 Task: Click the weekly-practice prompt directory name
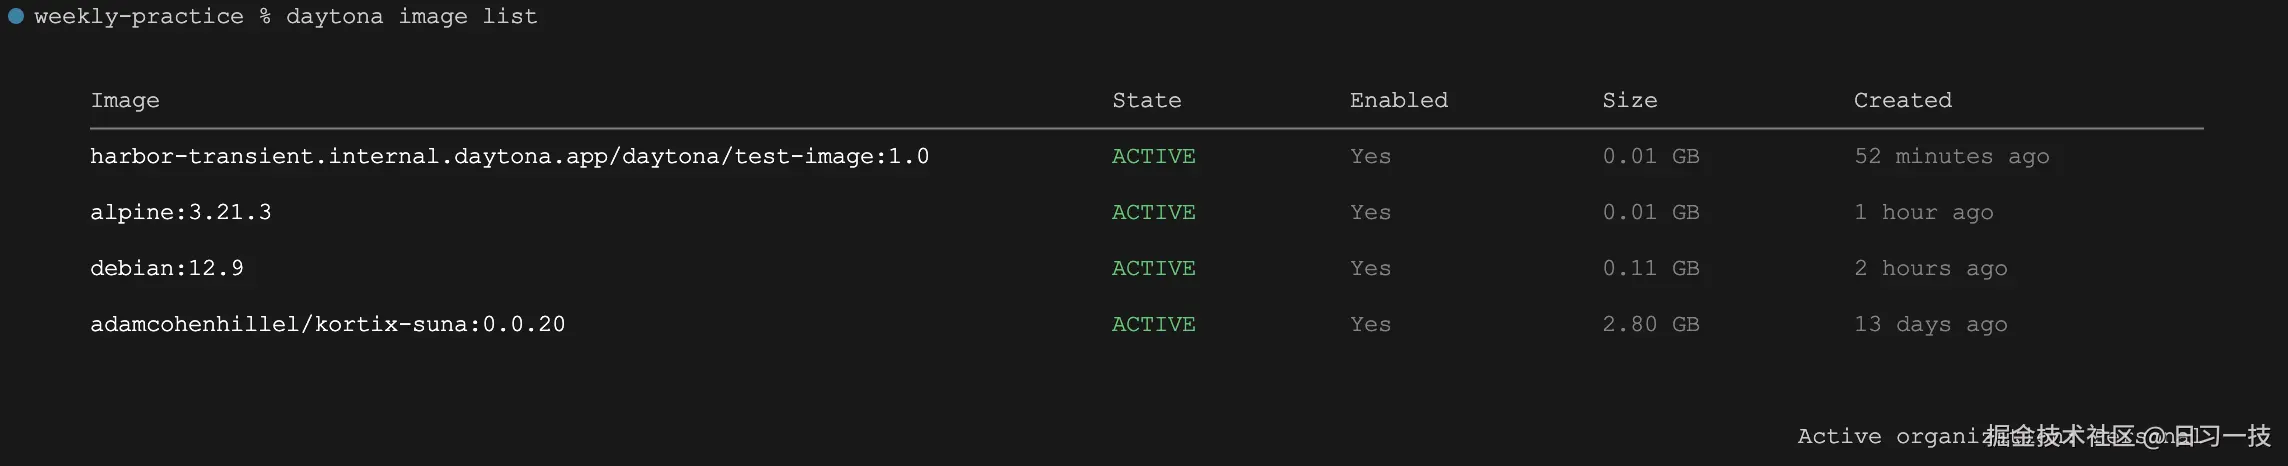138,17
